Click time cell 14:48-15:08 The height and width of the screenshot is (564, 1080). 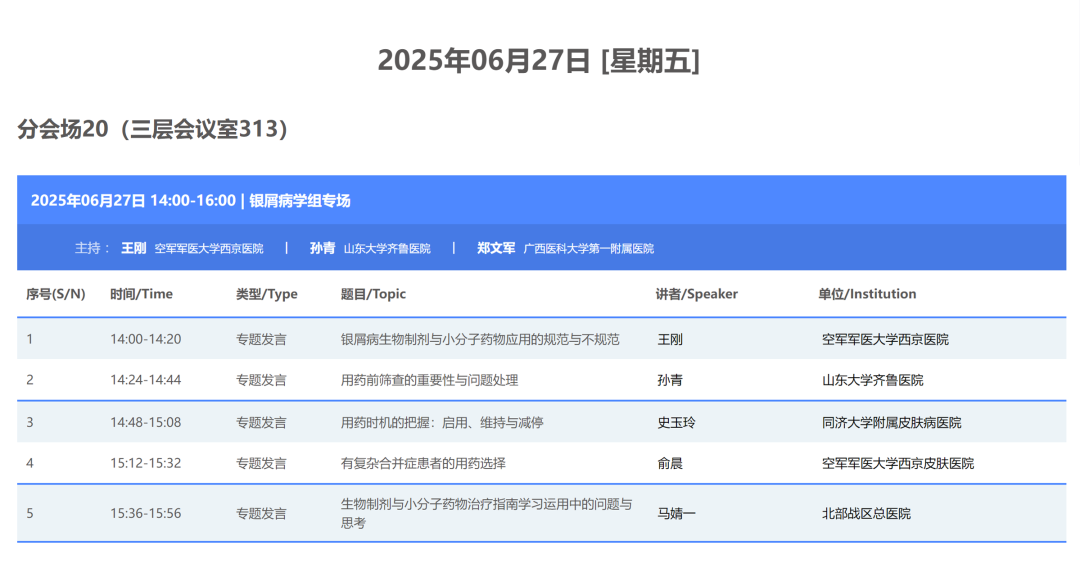[x=145, y=422]
